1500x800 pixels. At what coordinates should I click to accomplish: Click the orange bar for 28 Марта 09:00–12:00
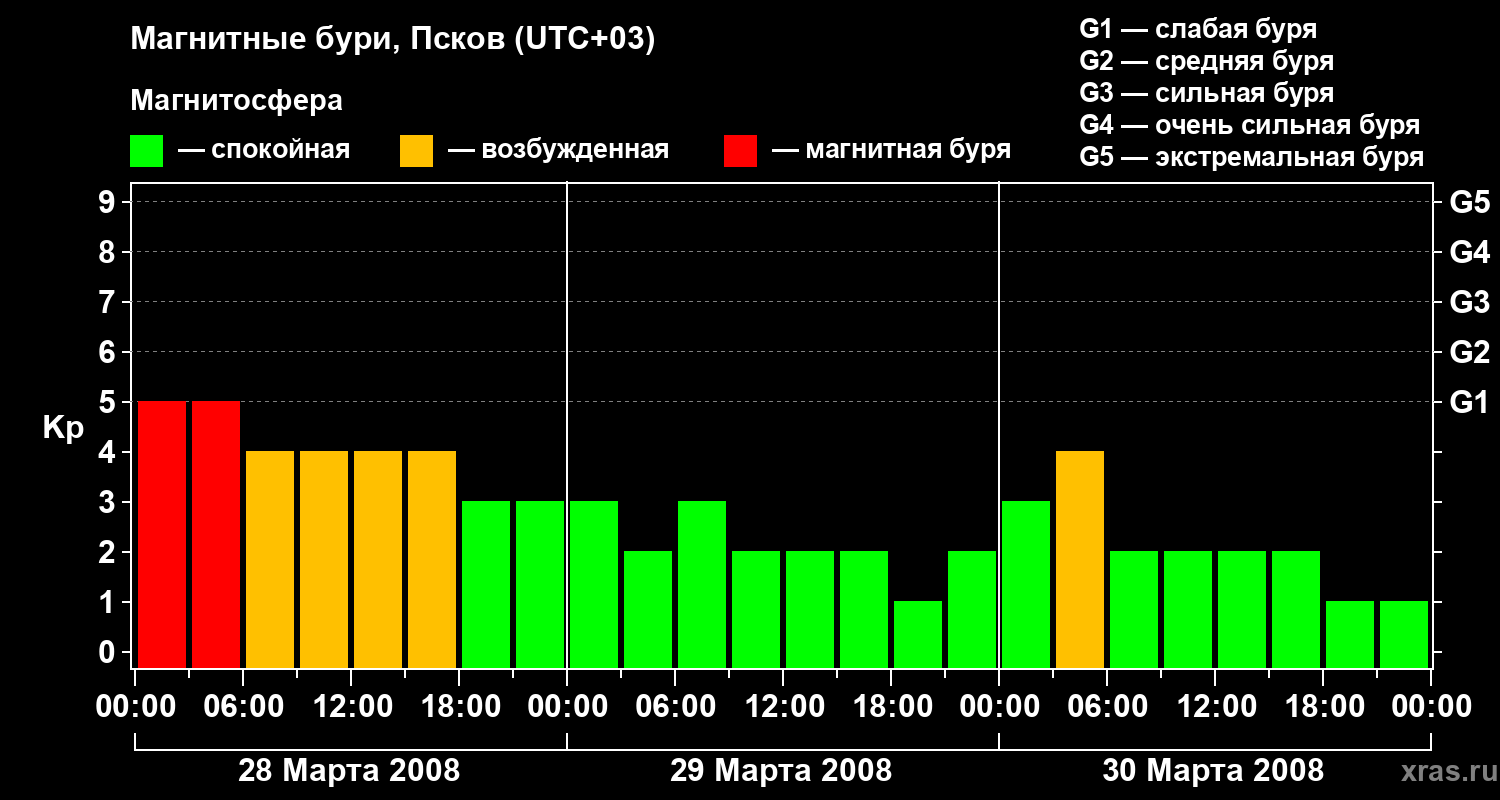[324, 559]
